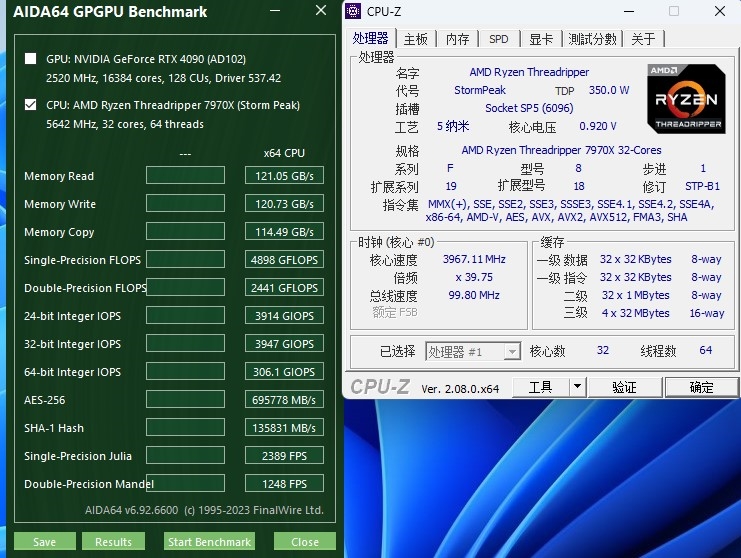741x558 pixels.
Task: Click the core voltage value 0.920 V
Action: (x=598, y=126)
